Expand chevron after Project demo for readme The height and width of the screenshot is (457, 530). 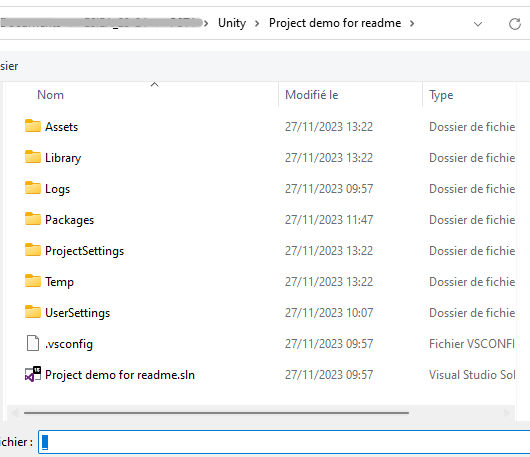pyautogui.click(x=412, y=24)
